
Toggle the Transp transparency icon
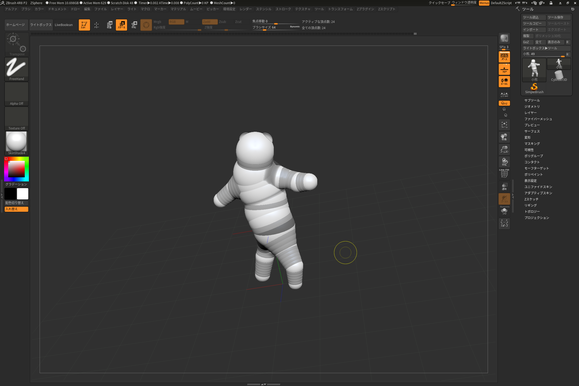click(504, 187)
